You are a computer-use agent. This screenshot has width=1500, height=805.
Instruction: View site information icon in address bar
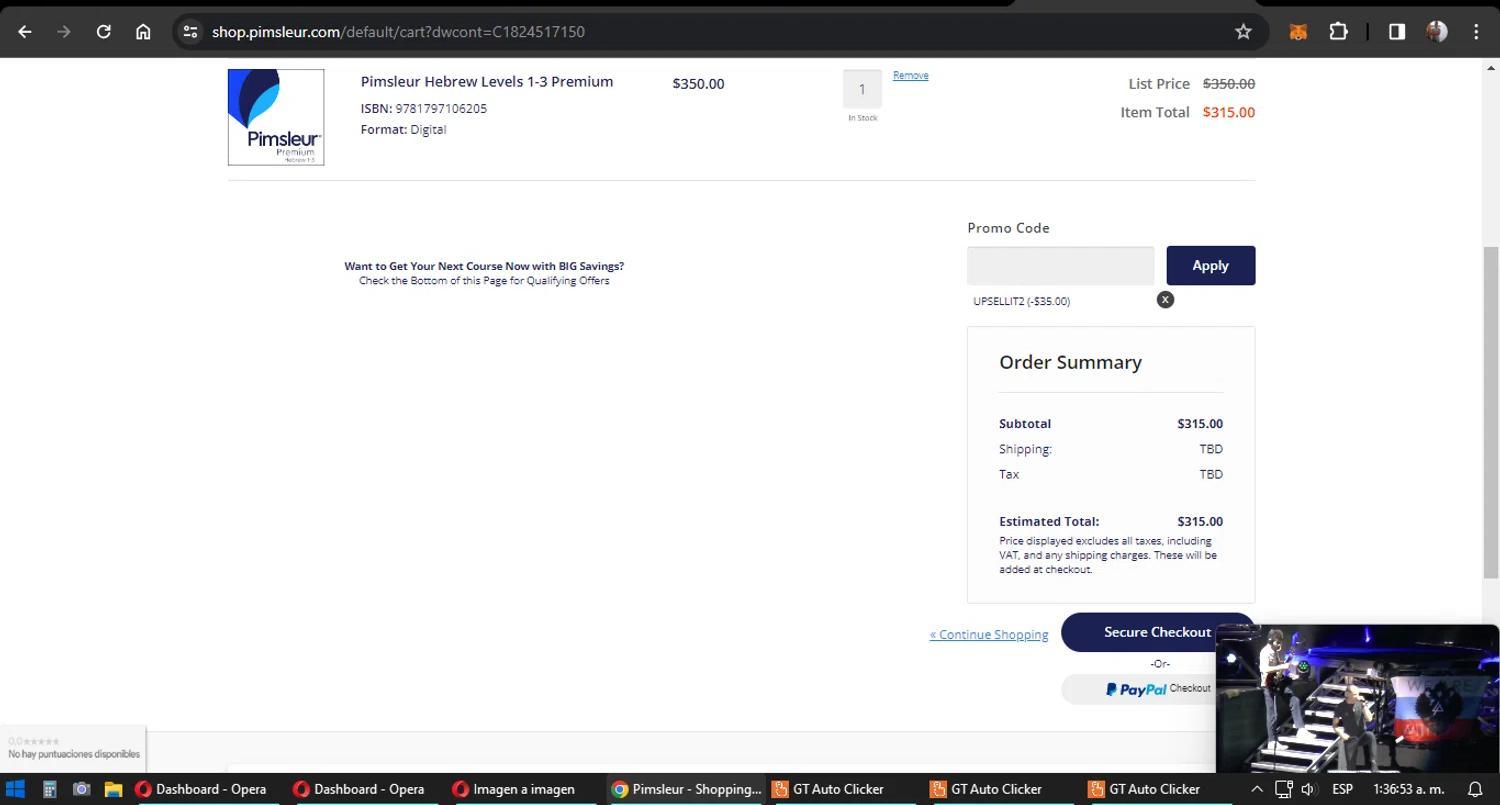click(190, 32)
